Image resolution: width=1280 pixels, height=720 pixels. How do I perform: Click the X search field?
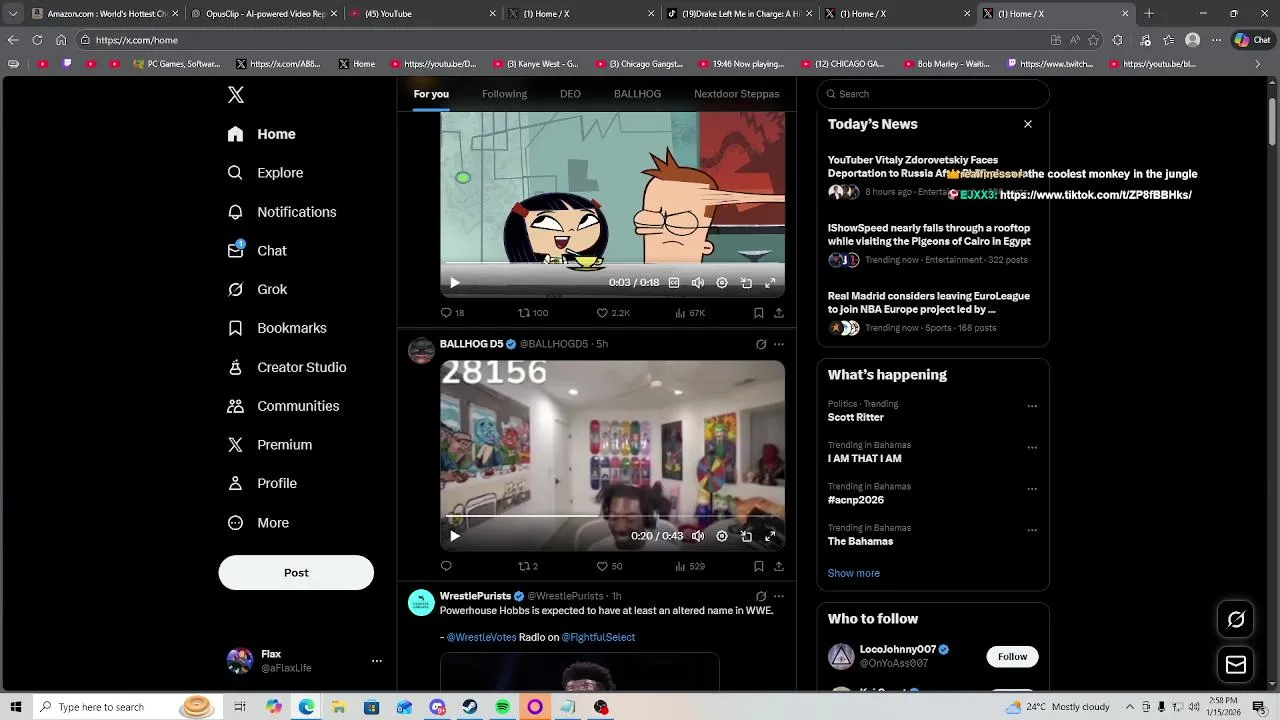pyautogui.click(x=933, y=94)
